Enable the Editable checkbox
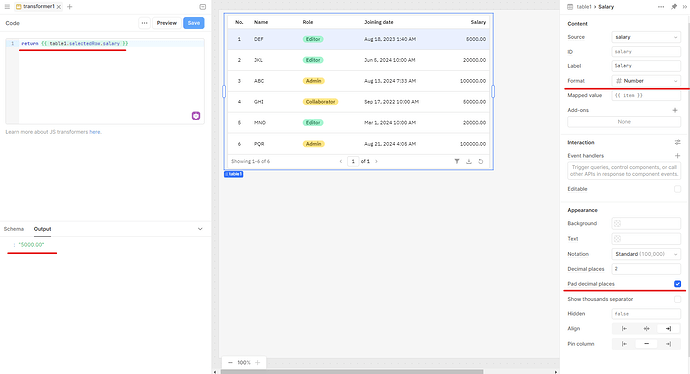The height and width of the screenshot is (374, 690). (677, 189)
